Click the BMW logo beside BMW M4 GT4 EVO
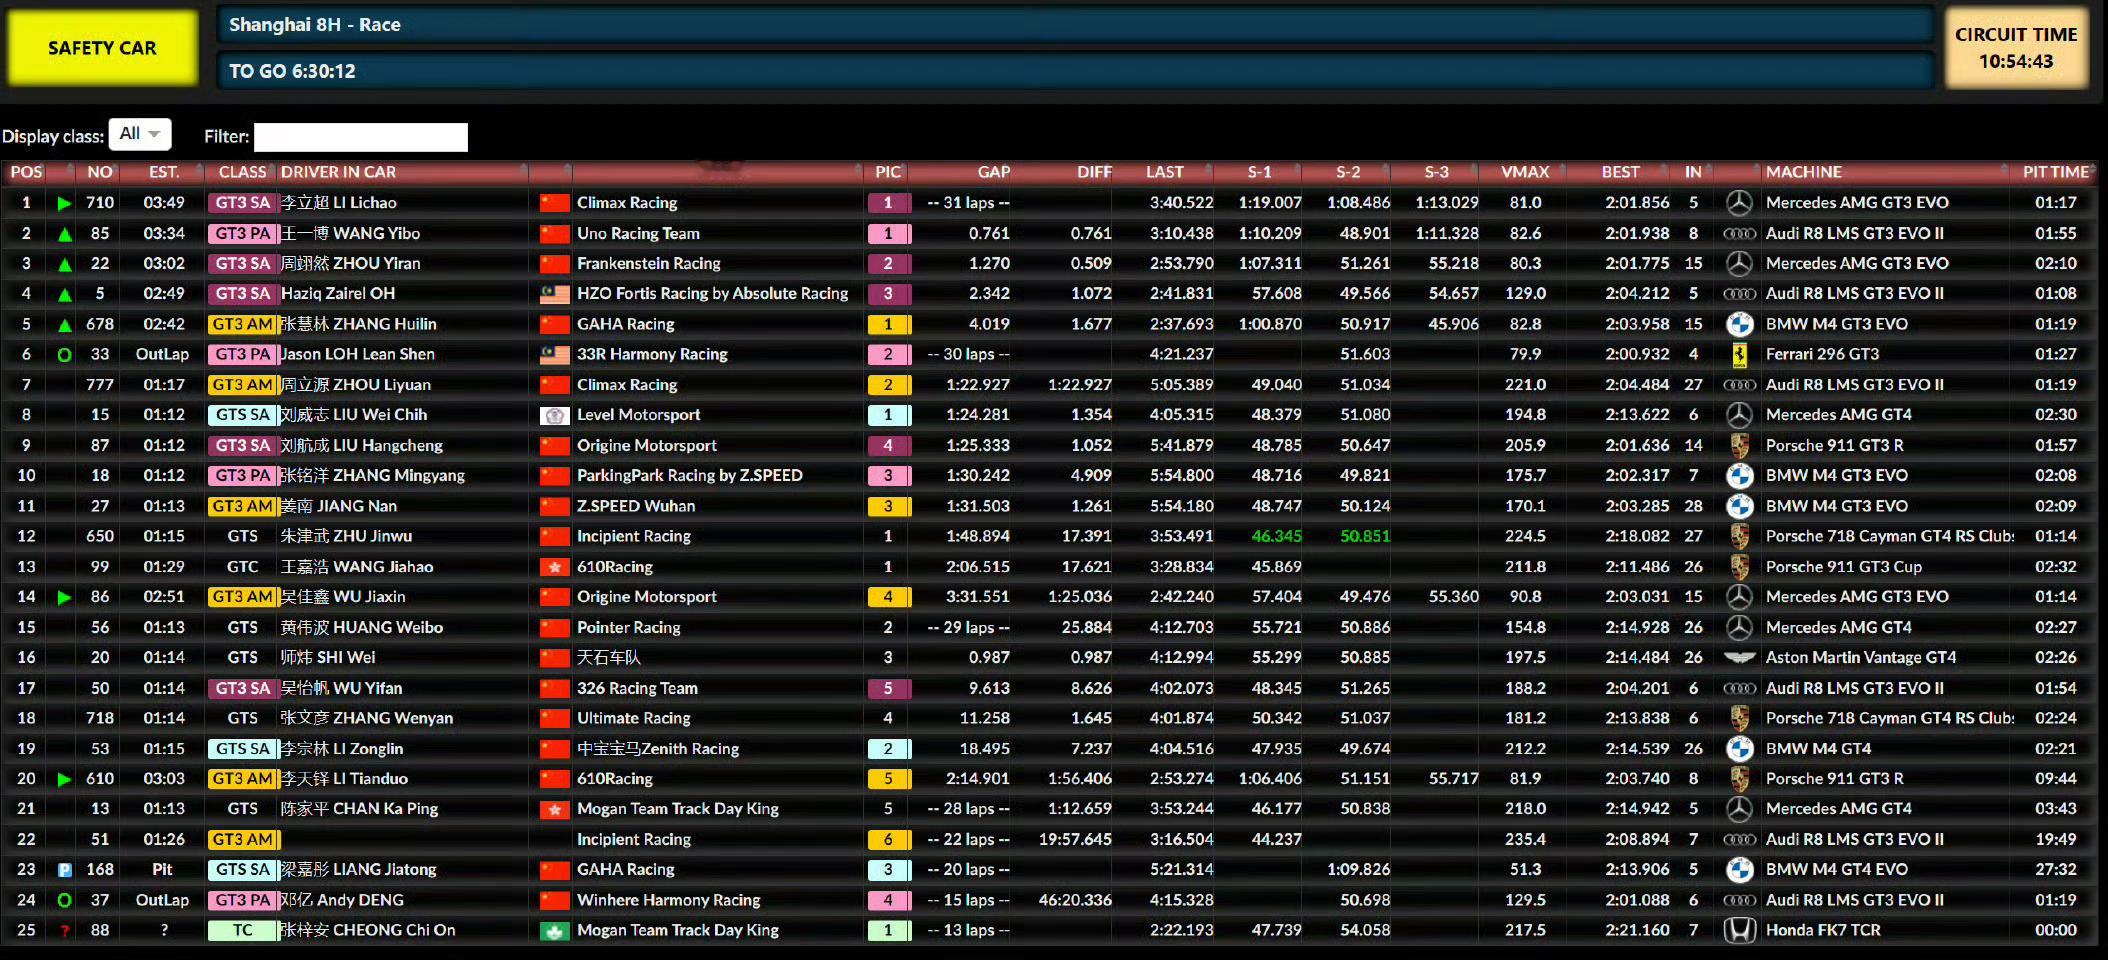This screenshot has height=960, width=2108. click(x=1739, y=870)
